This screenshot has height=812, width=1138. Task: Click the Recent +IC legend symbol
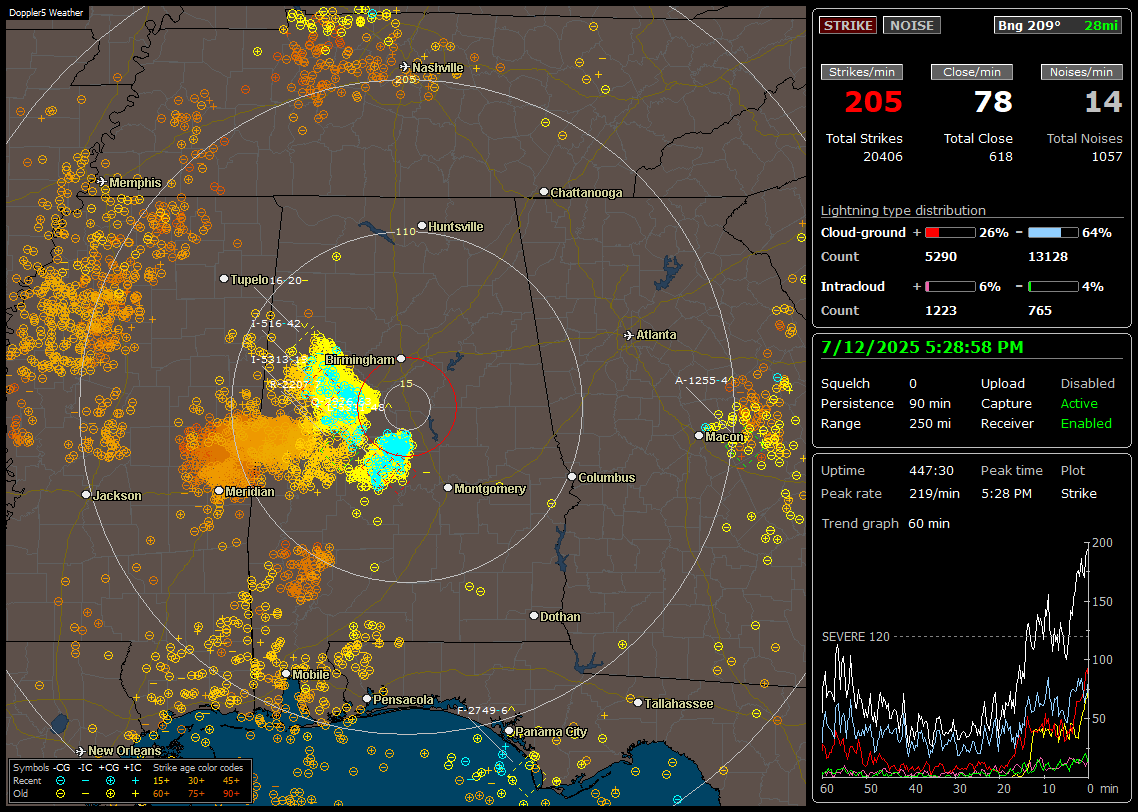(x=135, y=781)
